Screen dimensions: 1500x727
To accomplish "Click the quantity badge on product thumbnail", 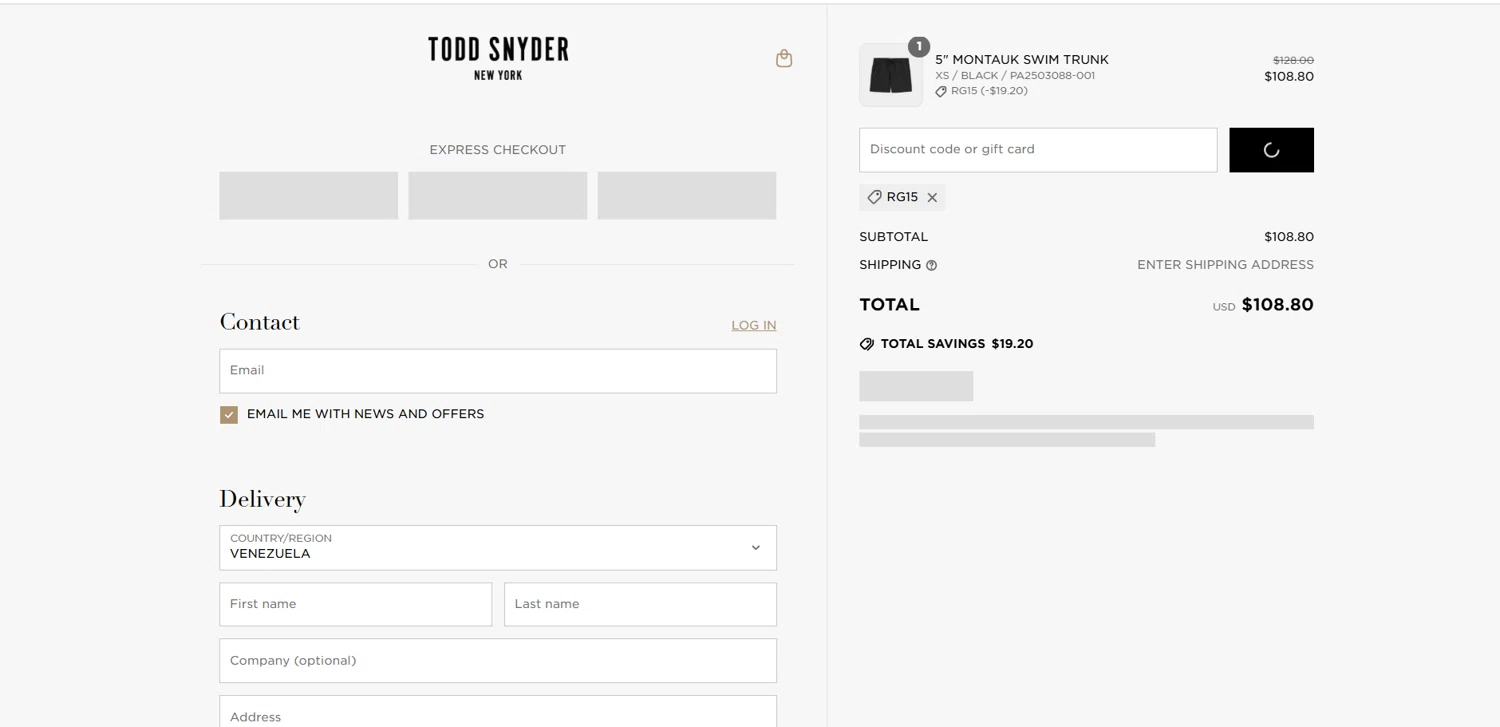I will click(x=919, y=47).
